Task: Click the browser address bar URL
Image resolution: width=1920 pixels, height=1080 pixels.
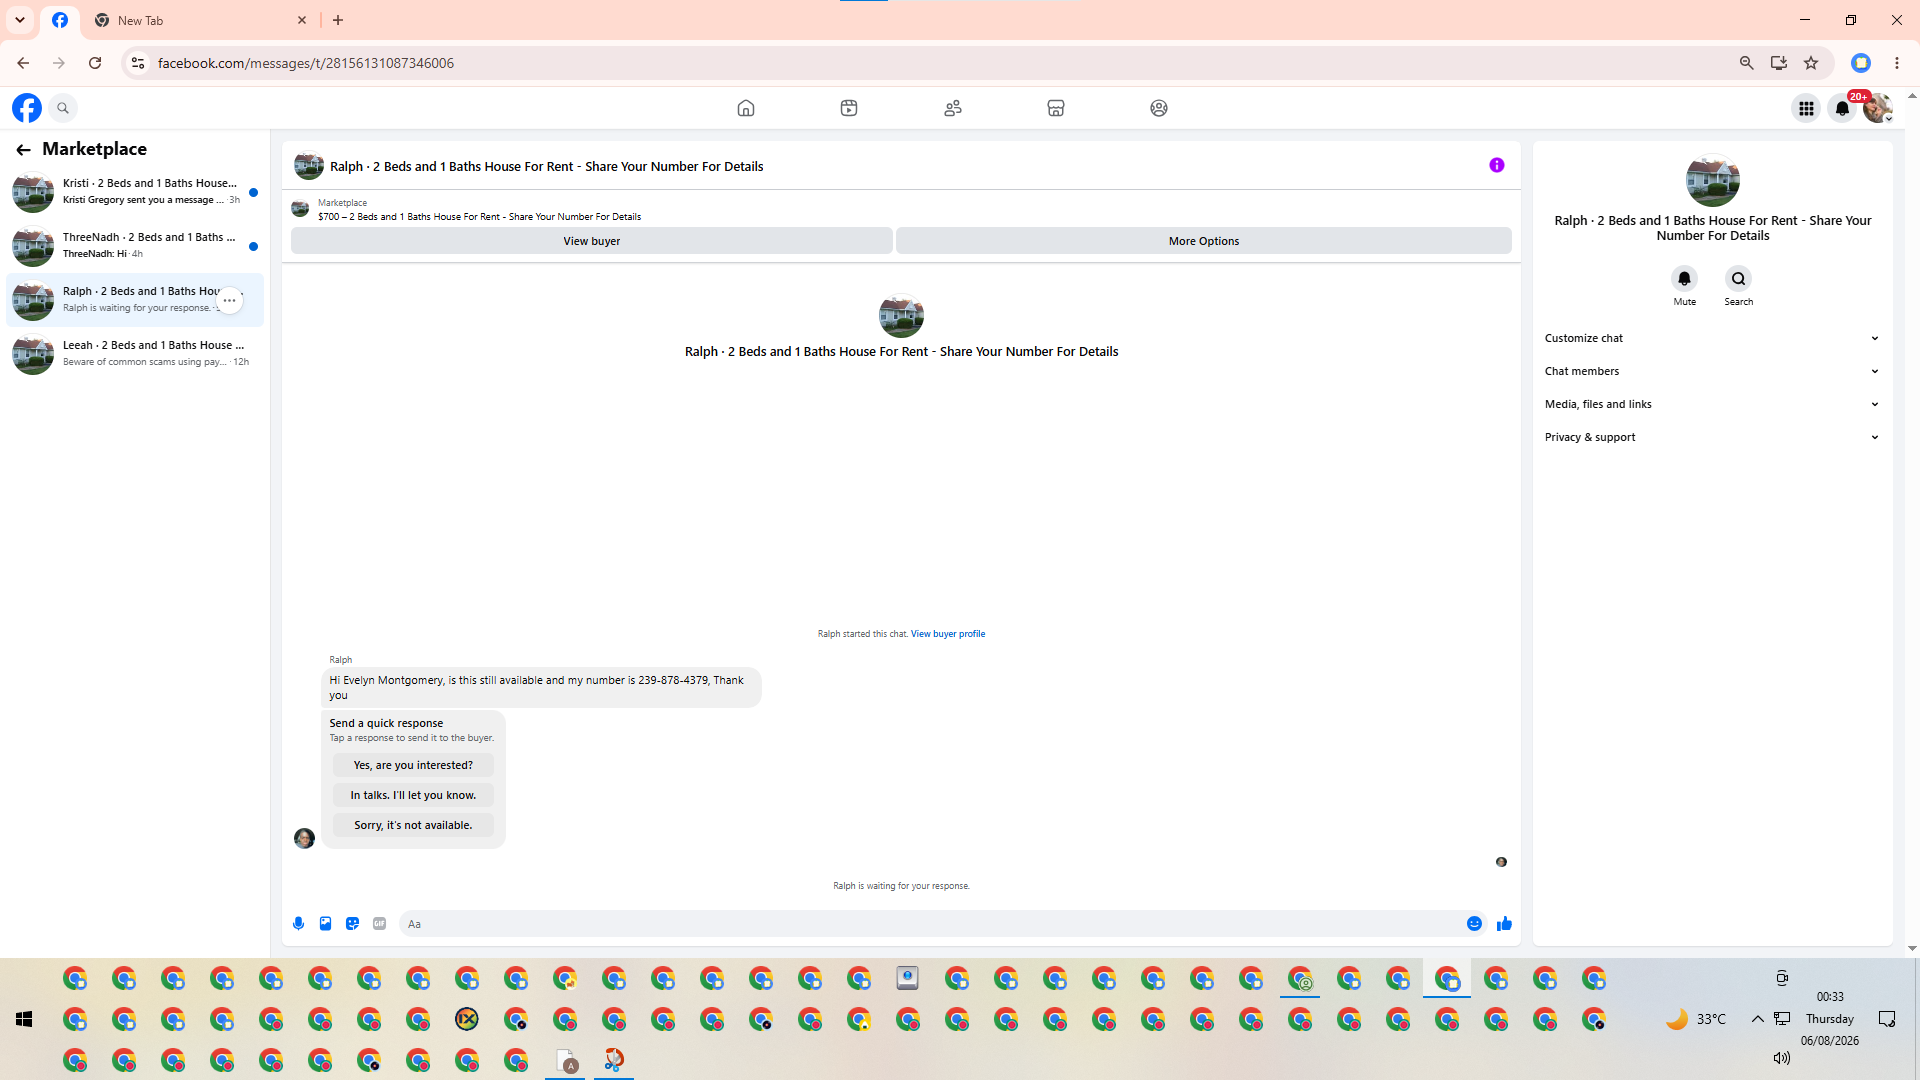Action: [306, 63]
